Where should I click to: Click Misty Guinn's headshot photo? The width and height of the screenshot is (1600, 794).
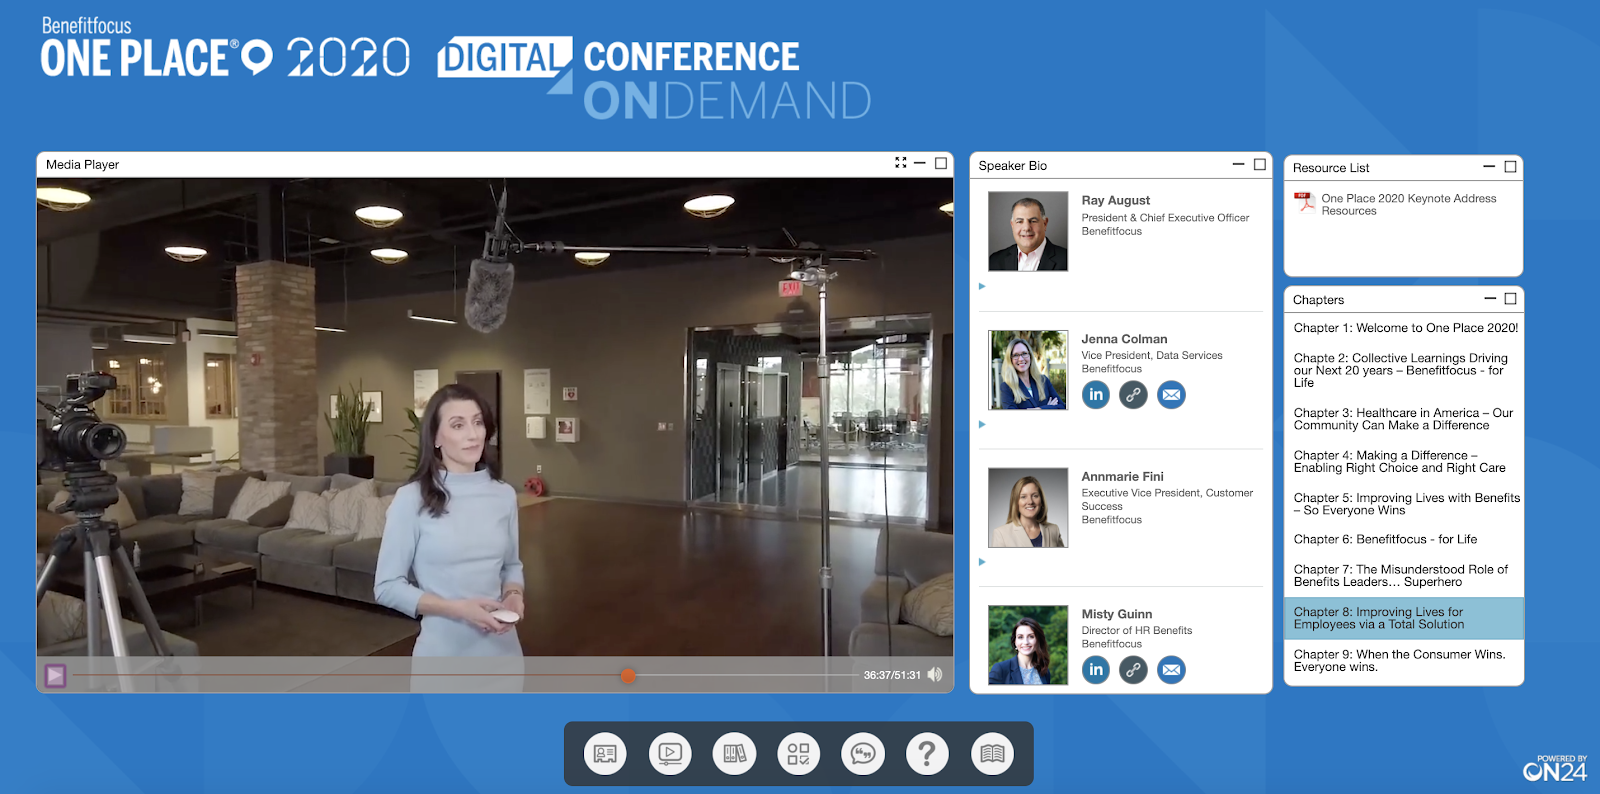point(1028,645)
